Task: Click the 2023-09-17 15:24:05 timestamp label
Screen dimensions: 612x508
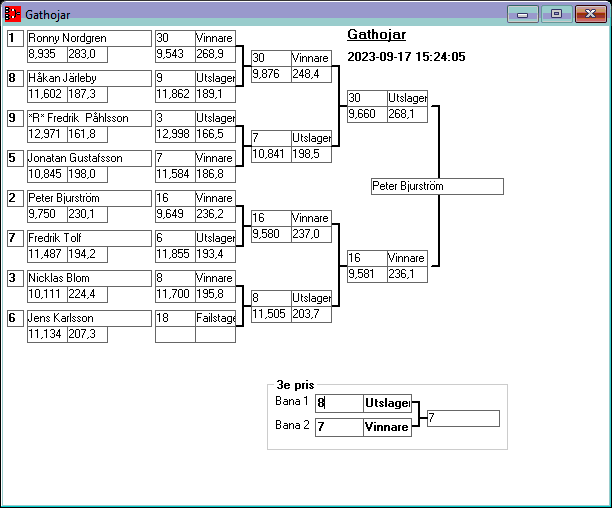Action: [x=406, y=57]
